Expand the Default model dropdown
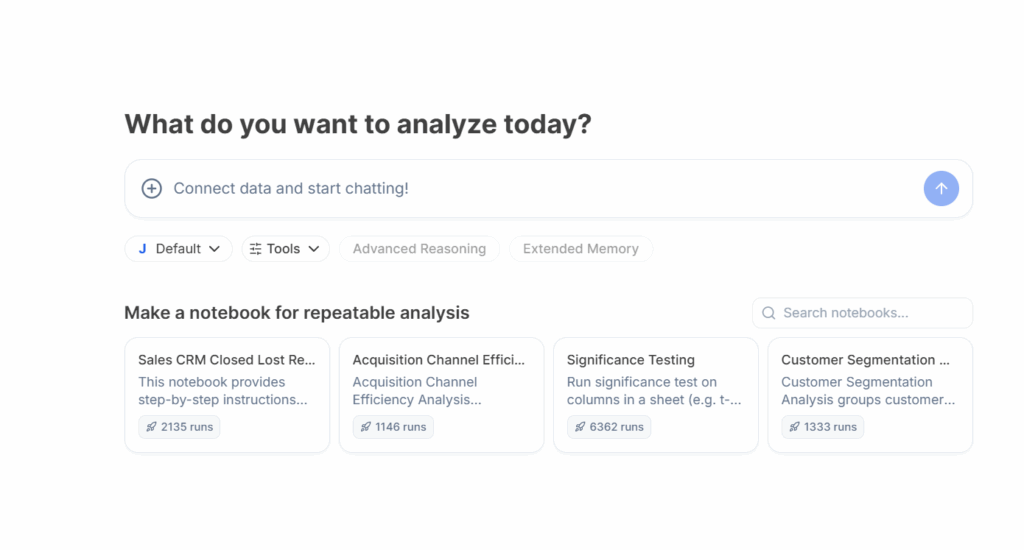 tap(179, 249)
